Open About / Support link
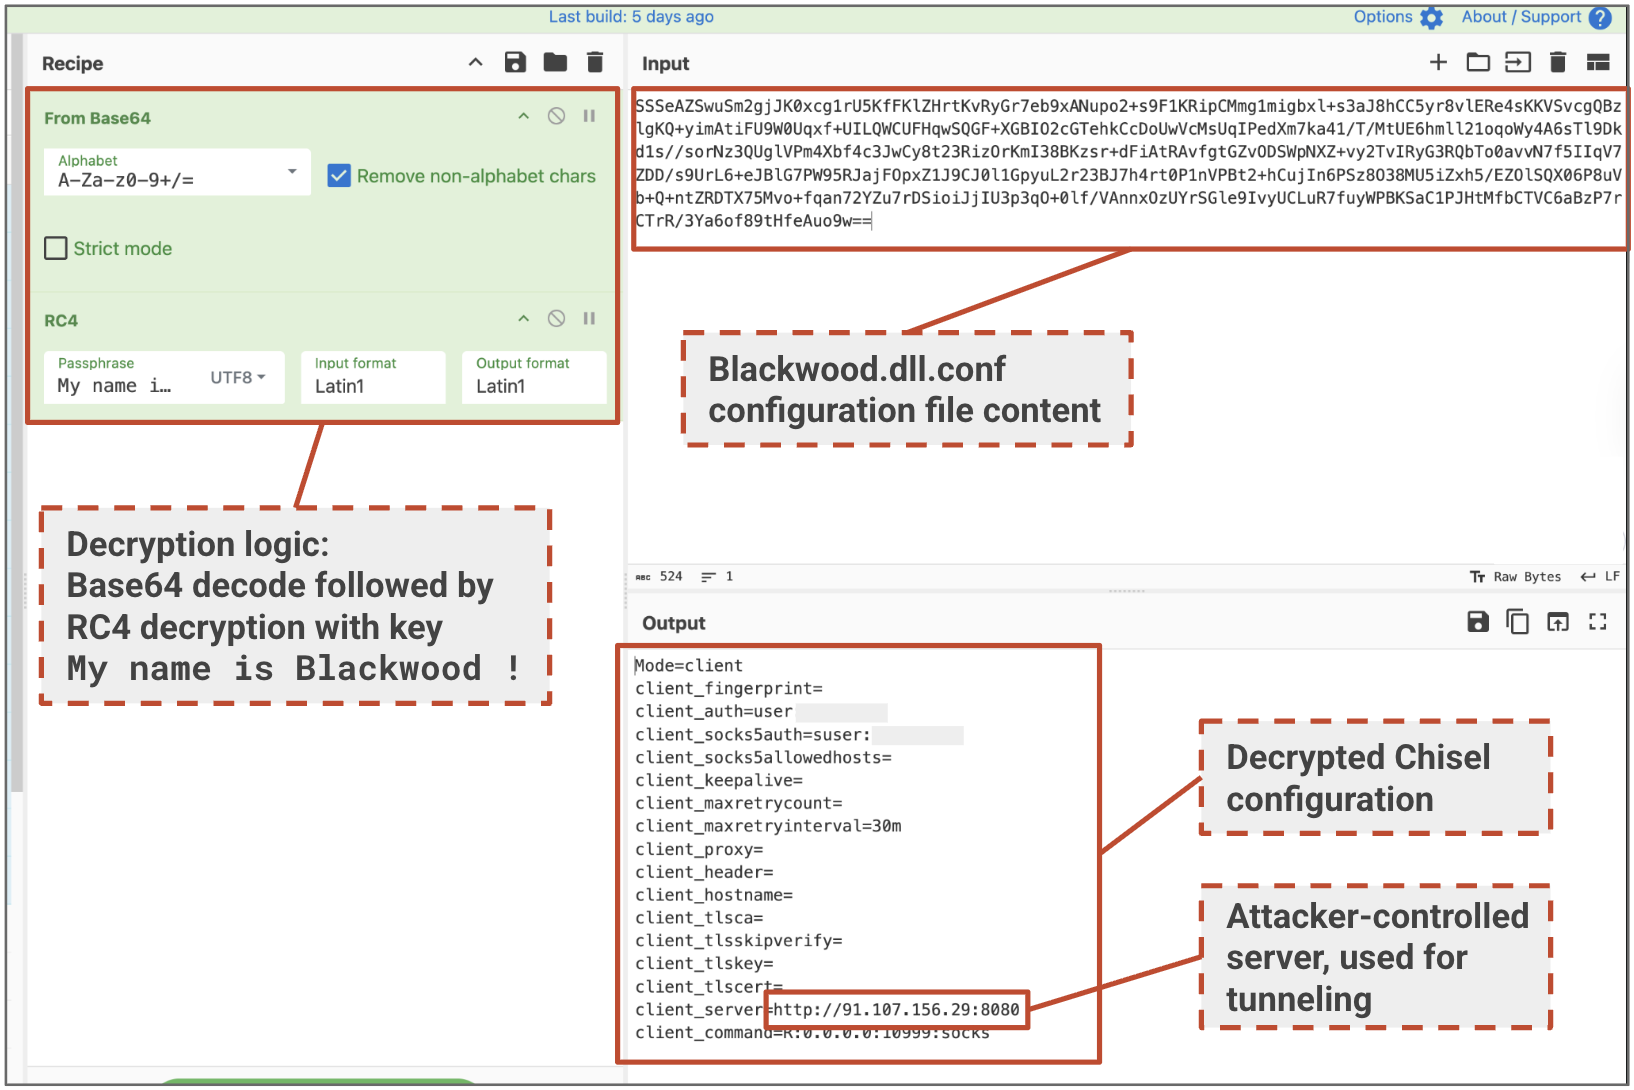The image size is (1634, 1090). (1521, 17)
